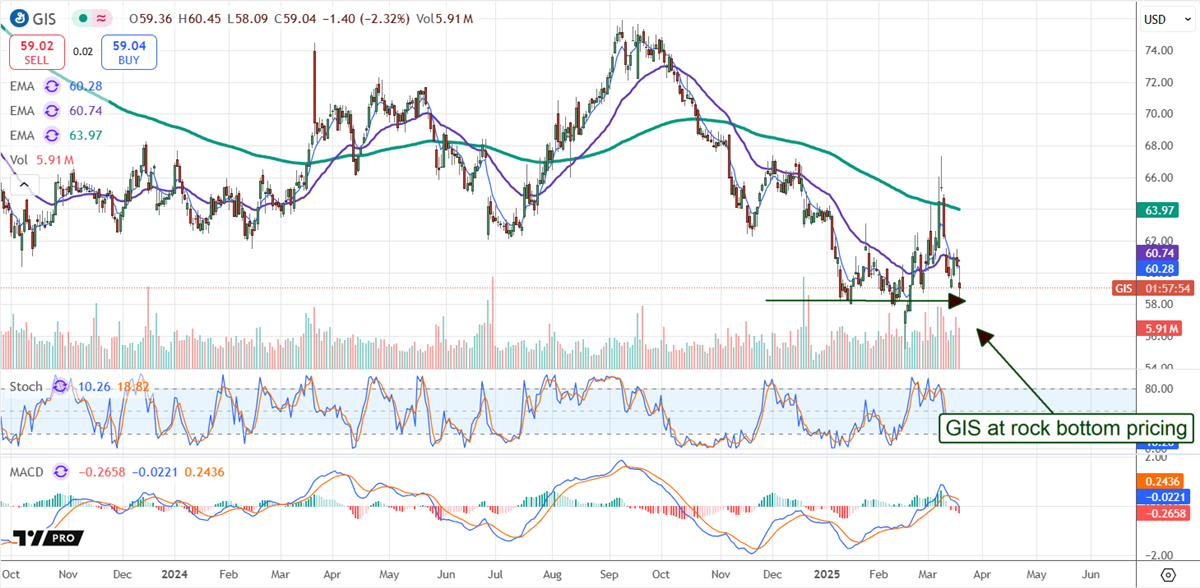Click the refresh icon next to MACD
The height and width of the screenshot is (588, 1200).
point(62,470)
